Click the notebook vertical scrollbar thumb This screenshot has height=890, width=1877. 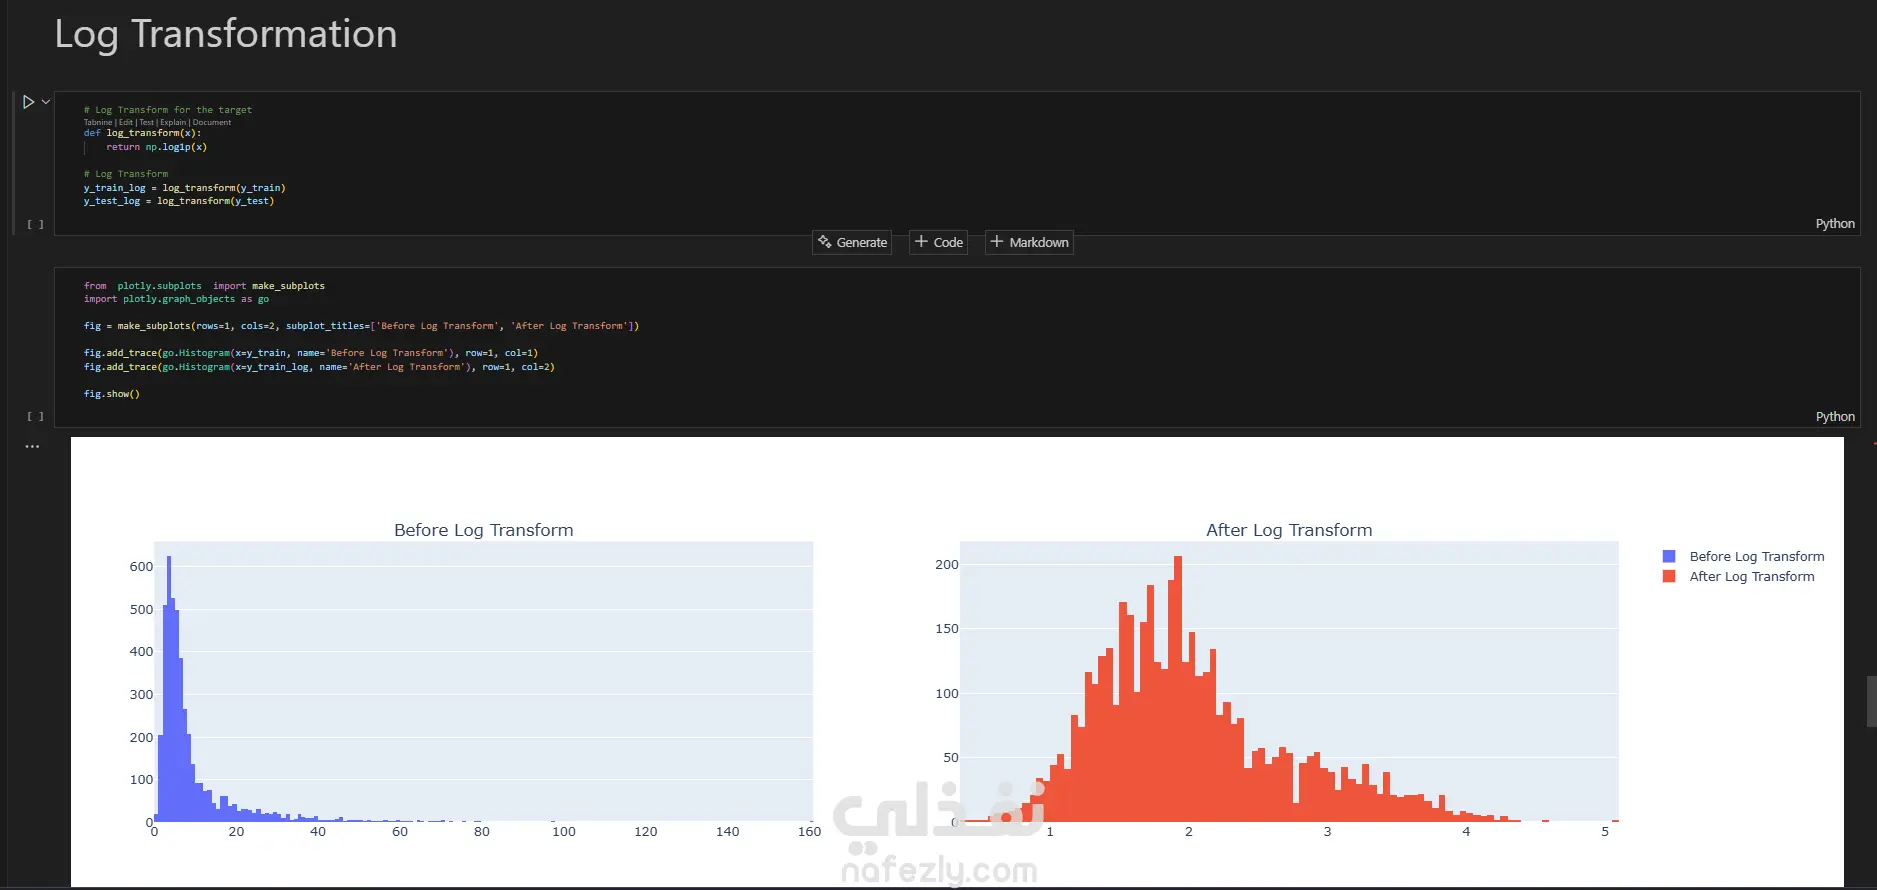tap(1871, 701)
